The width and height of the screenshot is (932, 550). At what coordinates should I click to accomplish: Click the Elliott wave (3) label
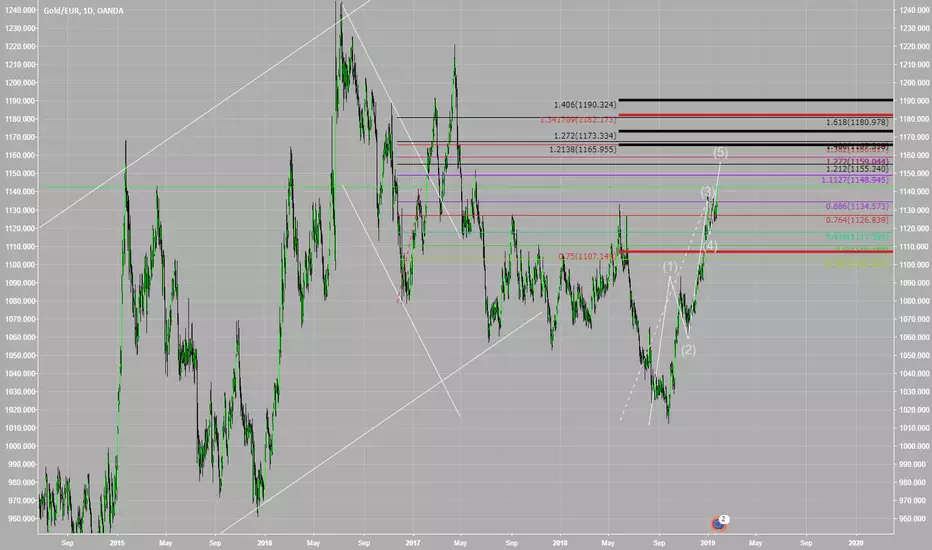pyautogui.click(x=707, y=191)
